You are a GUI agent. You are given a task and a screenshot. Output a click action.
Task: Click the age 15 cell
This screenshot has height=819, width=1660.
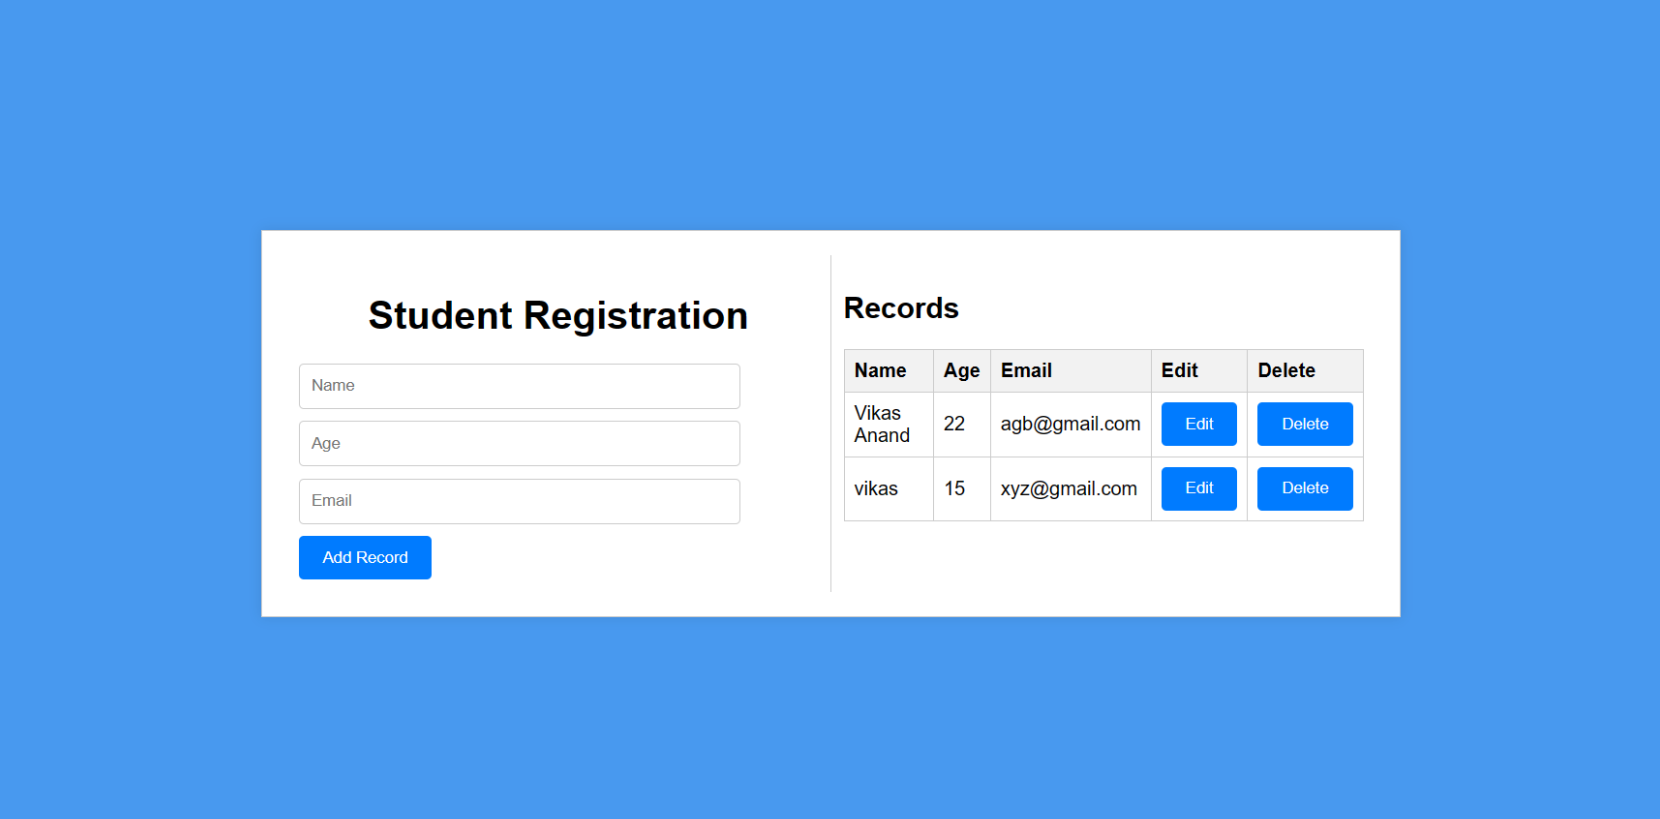tap(954, 489)
